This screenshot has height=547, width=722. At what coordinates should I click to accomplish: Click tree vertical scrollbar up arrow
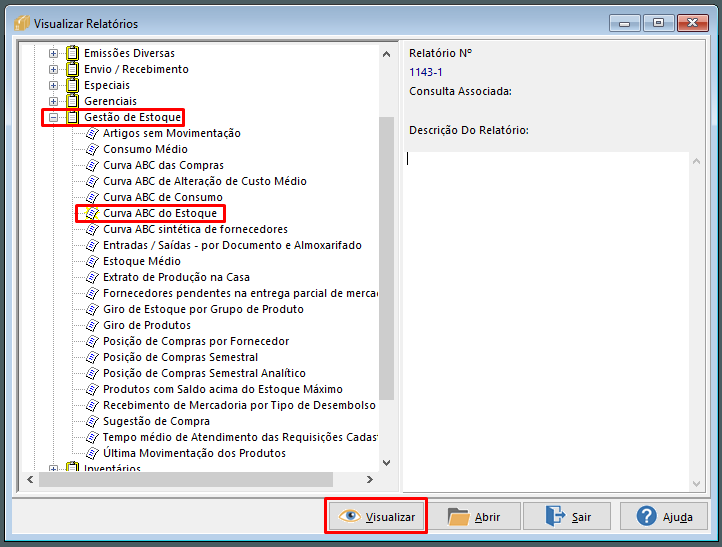(x=387, y=54)
